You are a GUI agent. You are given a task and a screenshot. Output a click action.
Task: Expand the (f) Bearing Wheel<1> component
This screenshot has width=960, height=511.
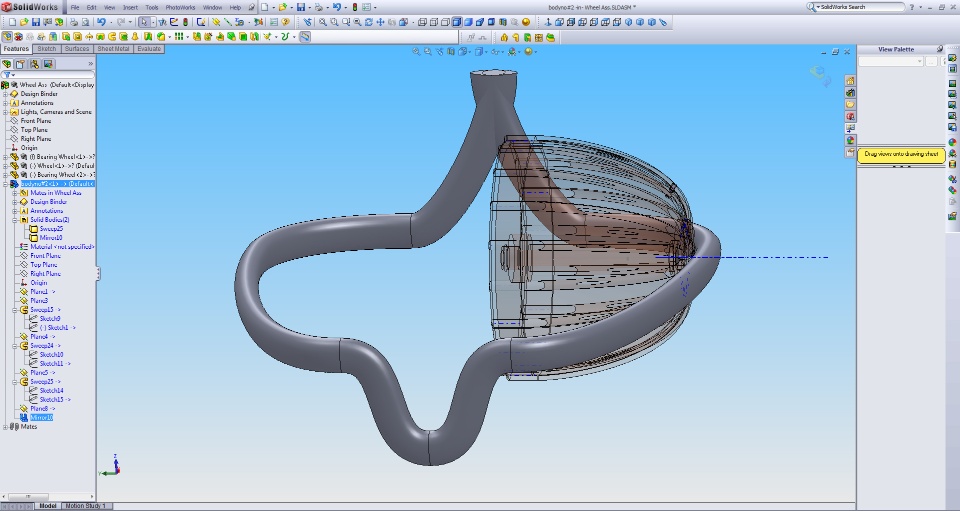(6, 157)
